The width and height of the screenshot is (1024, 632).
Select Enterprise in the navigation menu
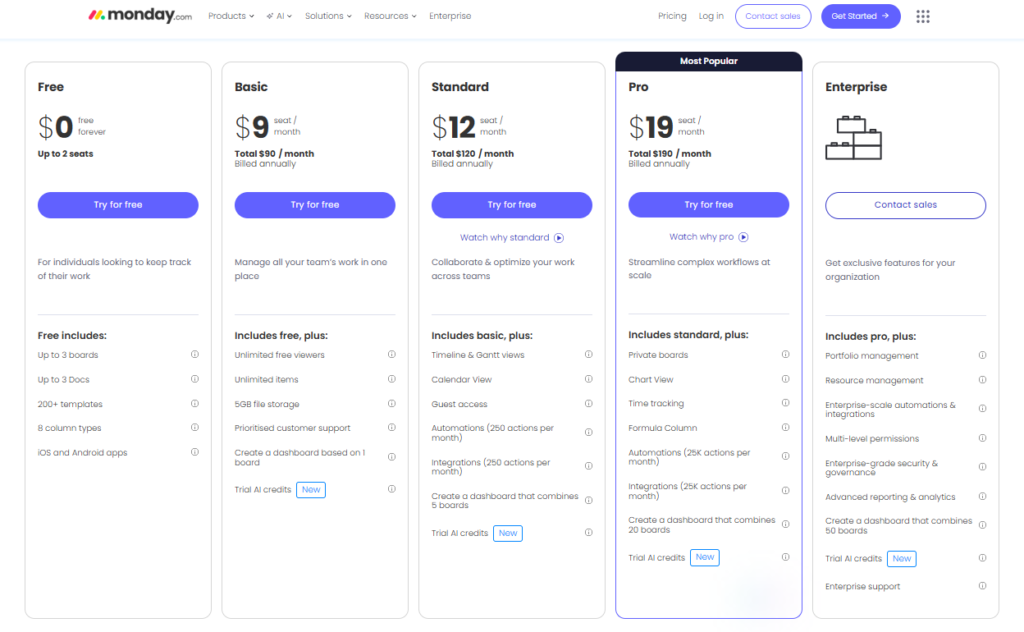pyautogui.click(x=450, y=16)
